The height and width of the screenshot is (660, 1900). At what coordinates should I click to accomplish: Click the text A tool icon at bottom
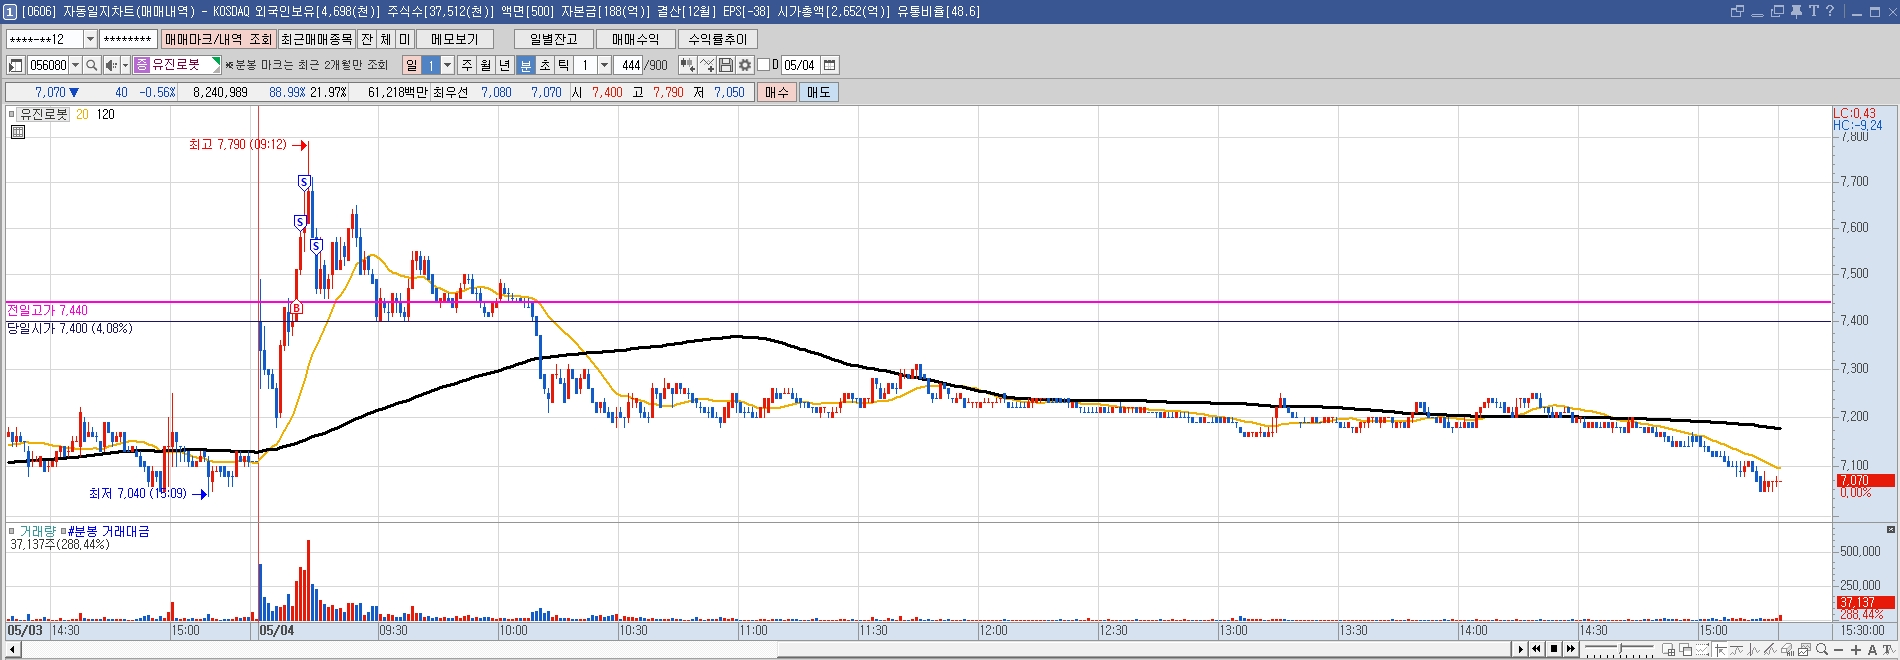point(1872,650)
